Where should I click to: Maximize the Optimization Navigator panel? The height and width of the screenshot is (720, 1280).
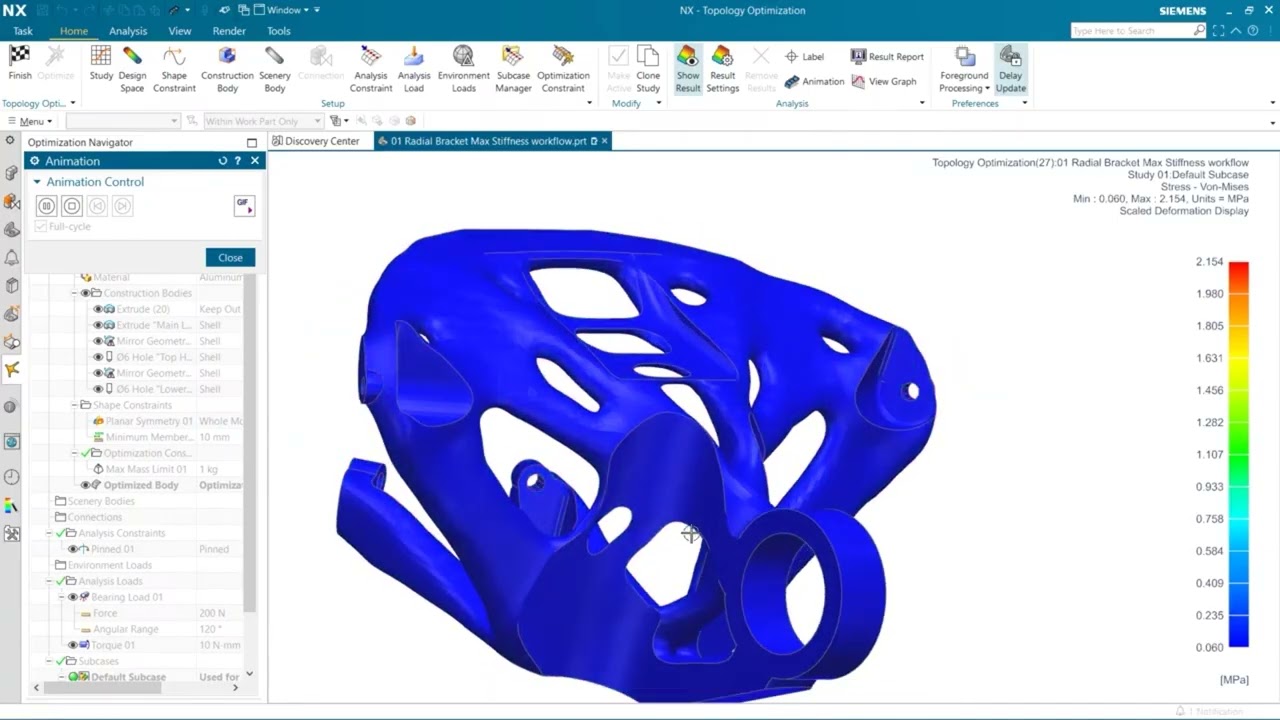(251, 143)
